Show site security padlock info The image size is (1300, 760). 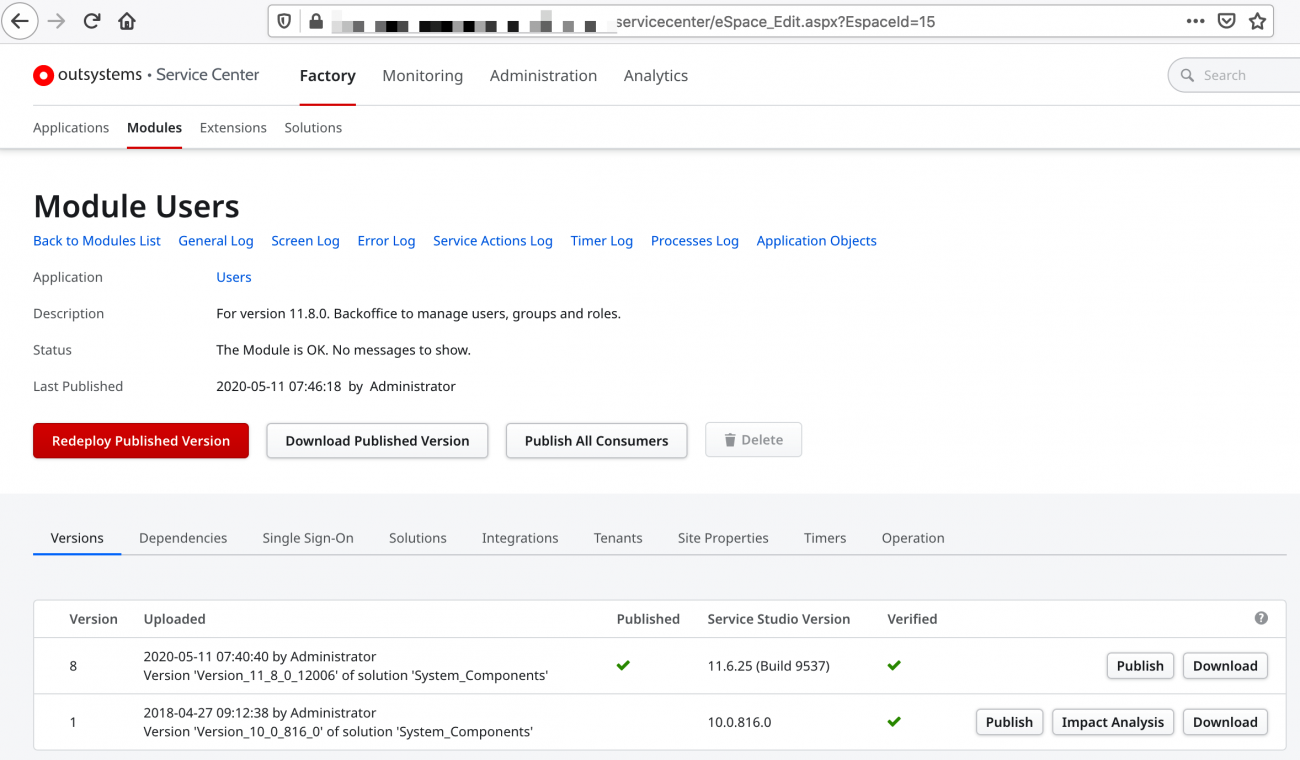tap(316, 21)
